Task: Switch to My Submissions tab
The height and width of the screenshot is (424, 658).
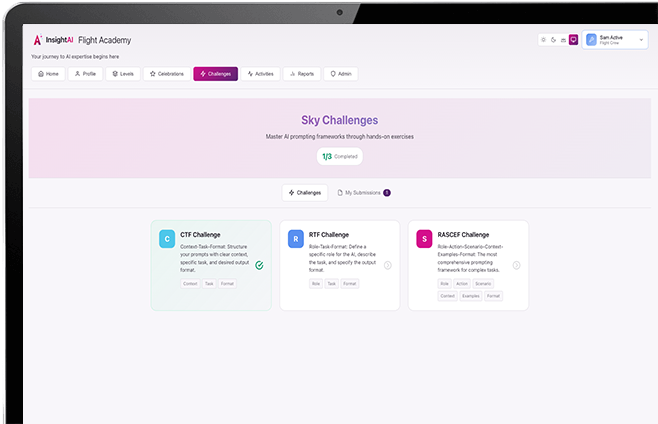Action: tap(363, 192)
